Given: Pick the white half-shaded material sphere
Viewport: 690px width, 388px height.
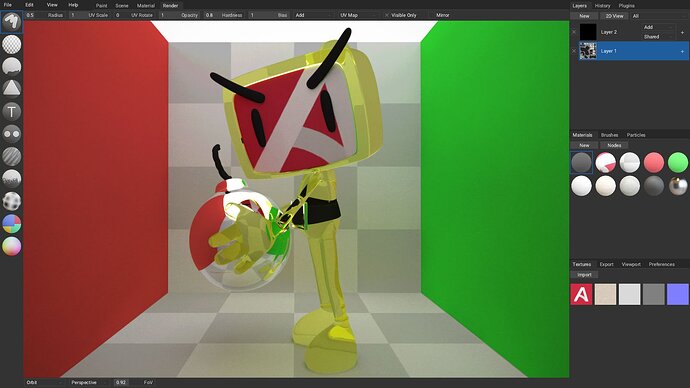Looking at the screenshot, I should pyautogui.click(x=630, y=162).
